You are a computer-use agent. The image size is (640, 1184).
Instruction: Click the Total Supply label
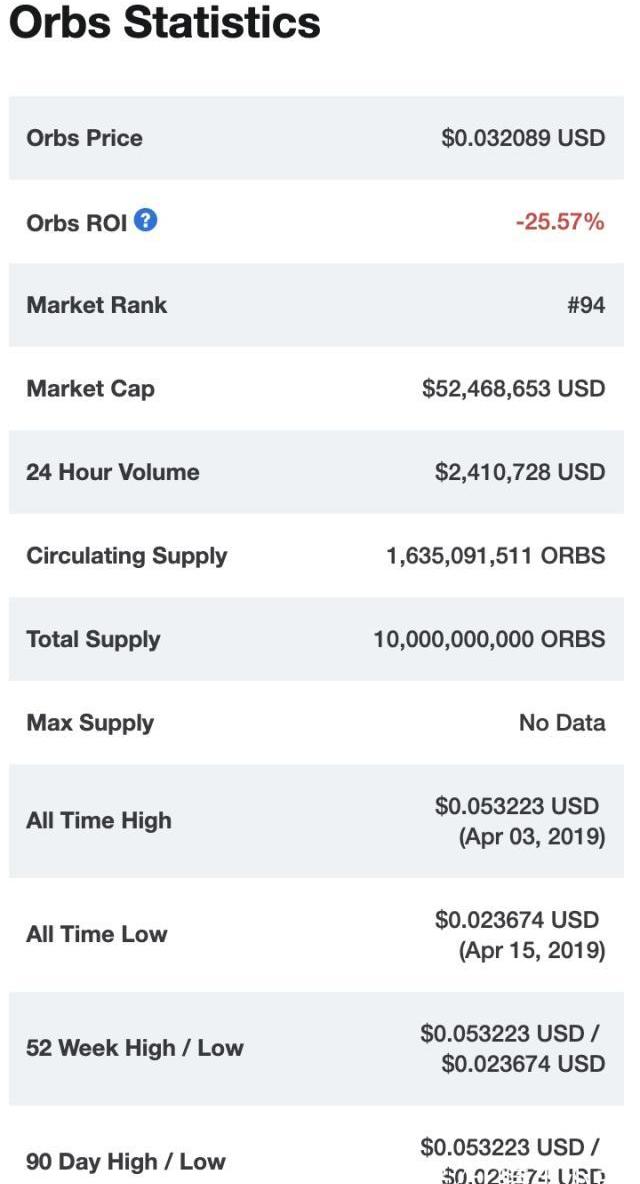pyautogui.click(x=93, y=640)
